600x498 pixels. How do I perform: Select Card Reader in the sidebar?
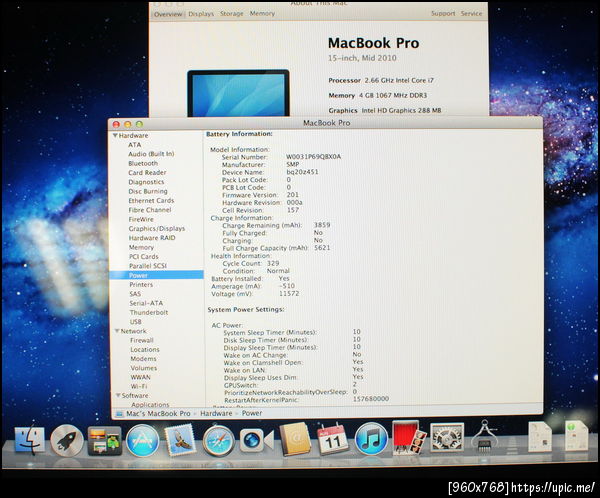click(x=147, y=173)
